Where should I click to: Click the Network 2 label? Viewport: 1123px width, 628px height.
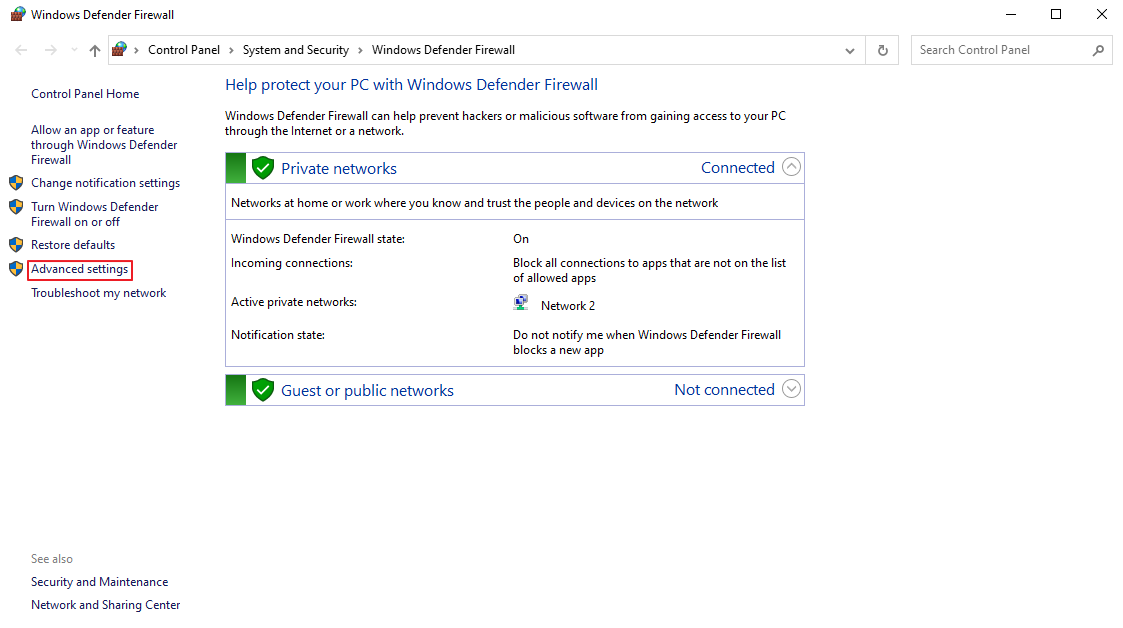click(568, 306)
